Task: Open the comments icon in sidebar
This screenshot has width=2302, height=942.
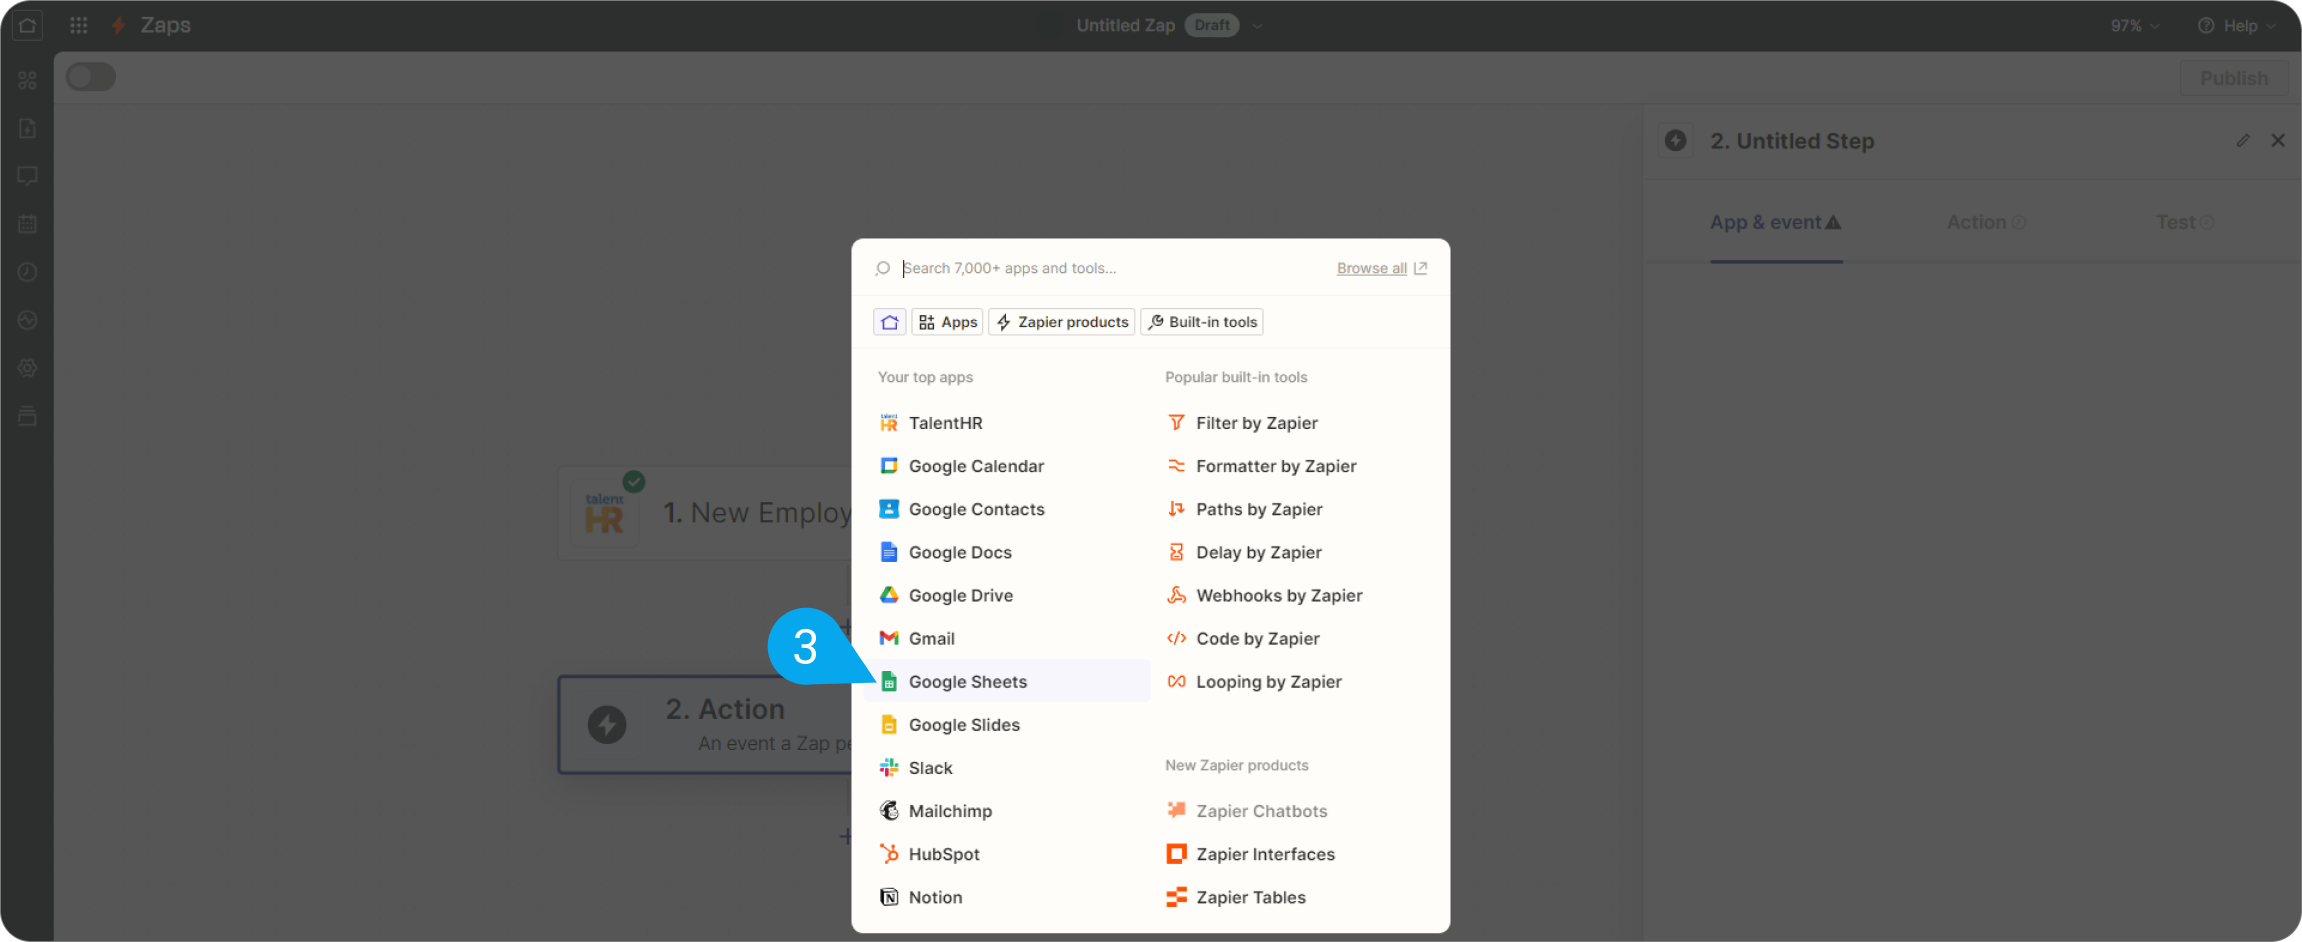Action: click(x=27, y=176)
